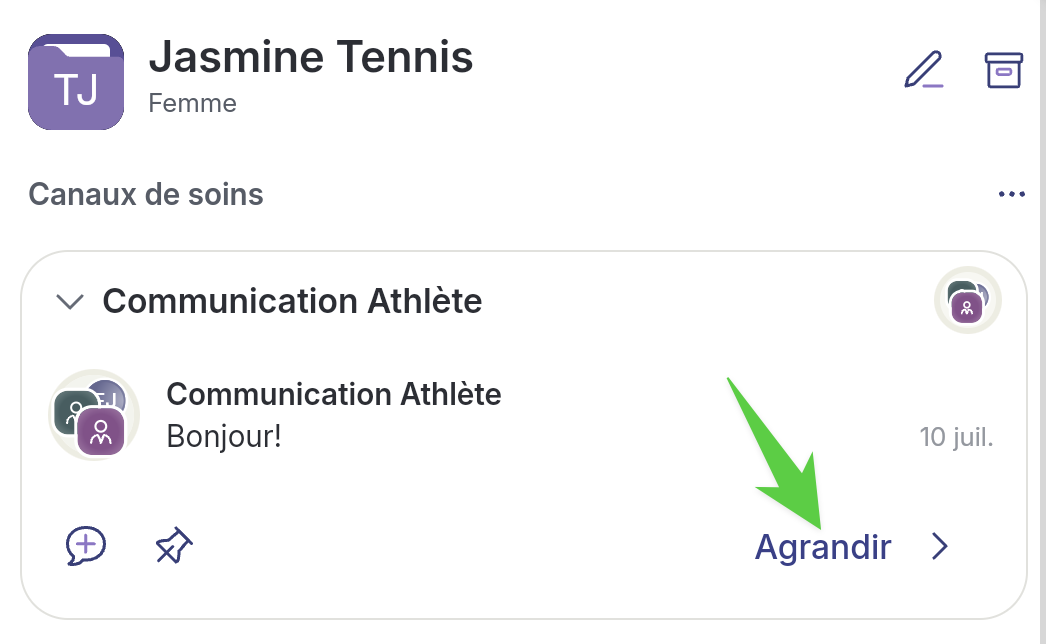Archive the Jasmine Tennis record
The image size is (1046, 644).
[x=1003, y=70]
